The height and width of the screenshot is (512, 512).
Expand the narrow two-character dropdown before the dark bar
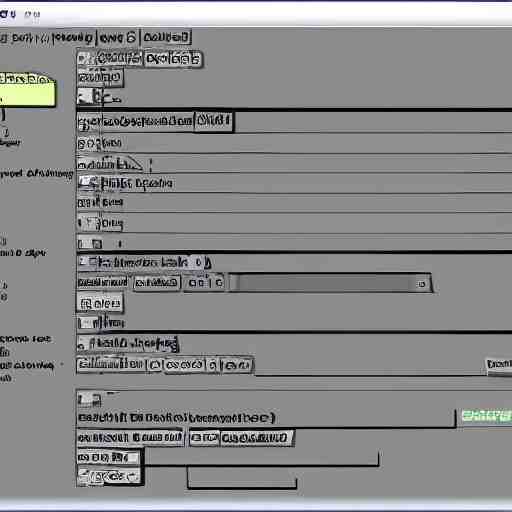(x=205, y=283)
